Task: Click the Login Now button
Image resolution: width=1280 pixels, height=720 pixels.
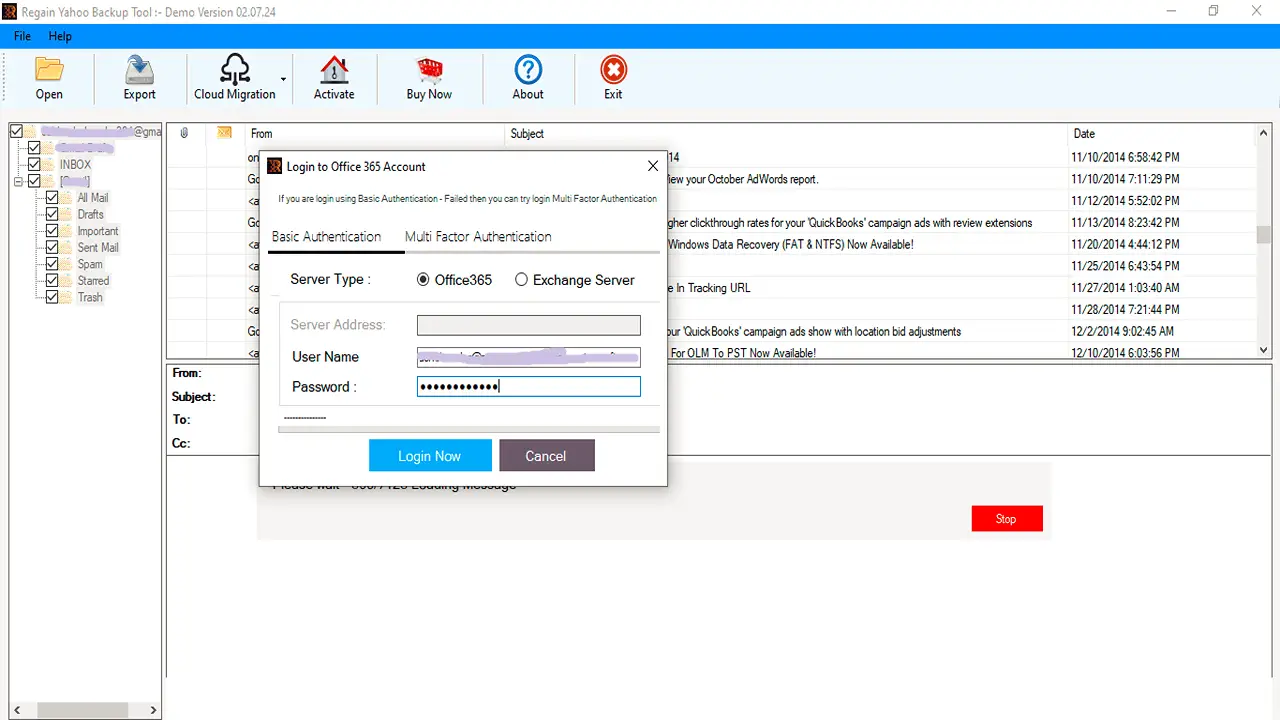Action: click(430, 456)
